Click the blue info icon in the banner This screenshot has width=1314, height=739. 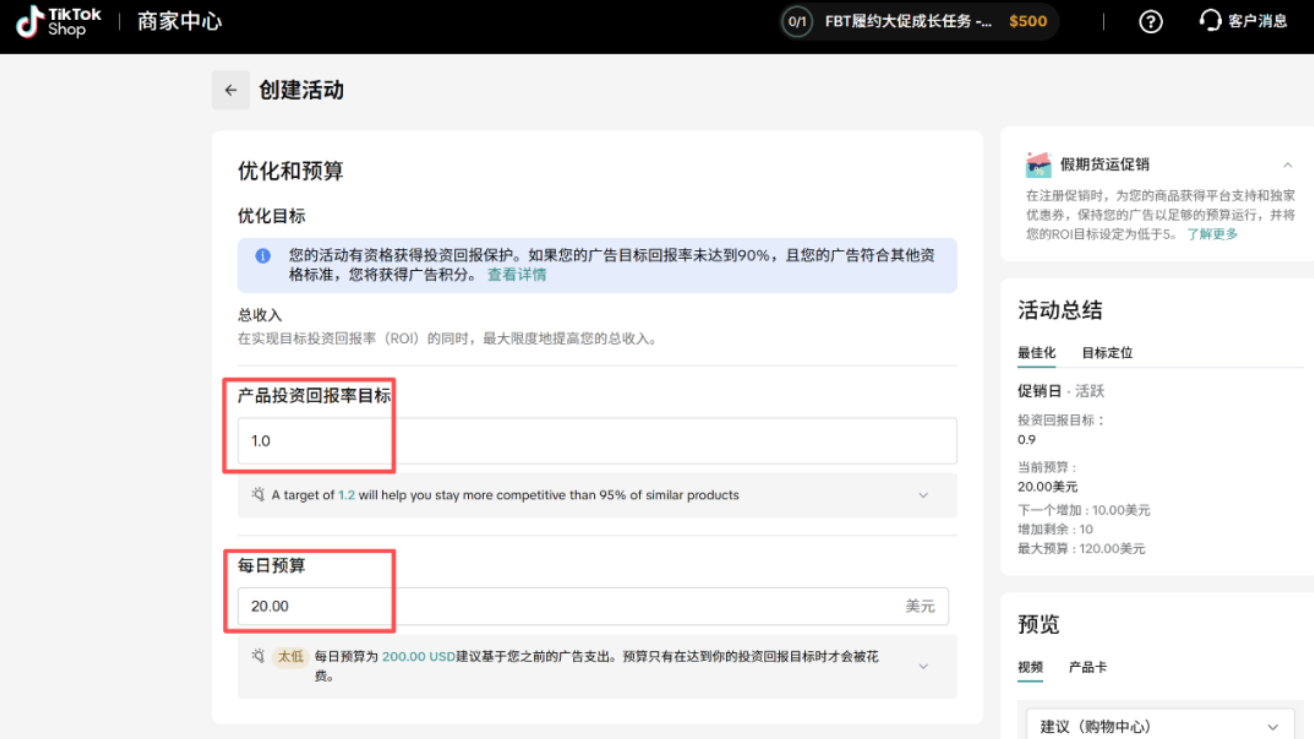(x=262, y=255)
